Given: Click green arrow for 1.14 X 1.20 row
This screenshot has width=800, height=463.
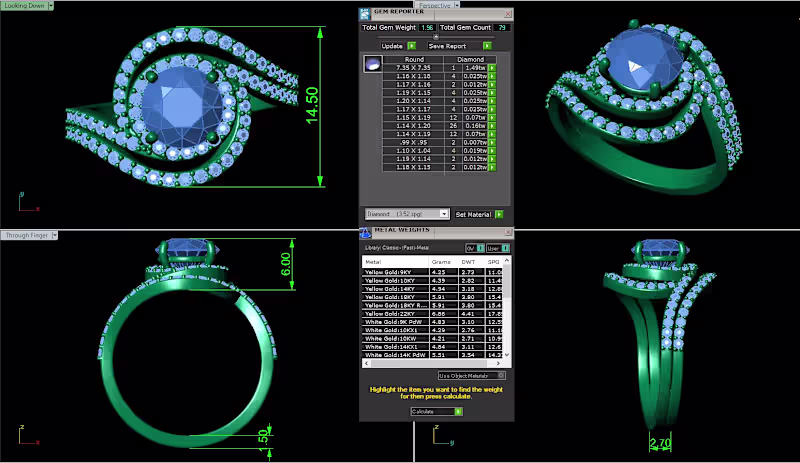Looking at the screenshot, I should click(x=492, y=126).
